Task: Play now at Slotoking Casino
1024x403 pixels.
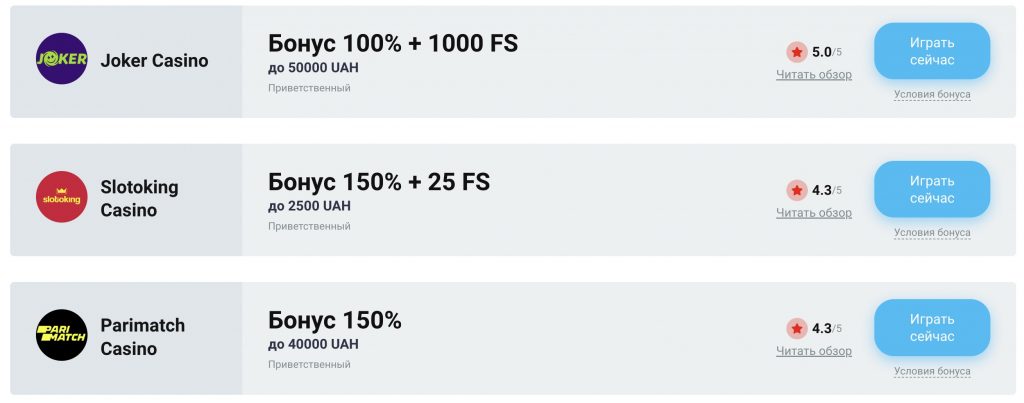Action: click(932, 189)
